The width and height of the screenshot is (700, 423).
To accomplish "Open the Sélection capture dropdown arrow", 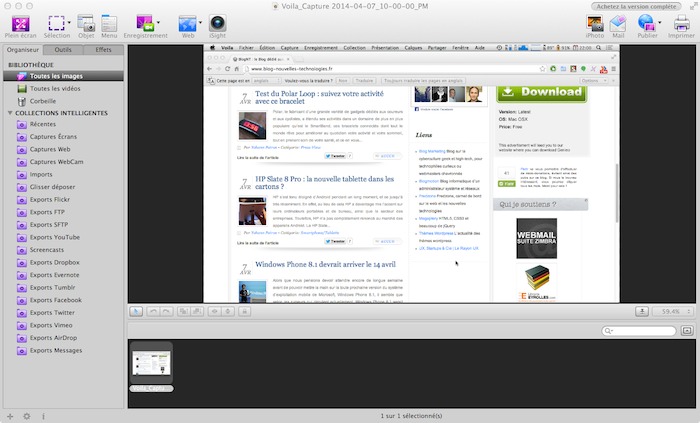I will (69, 22).
